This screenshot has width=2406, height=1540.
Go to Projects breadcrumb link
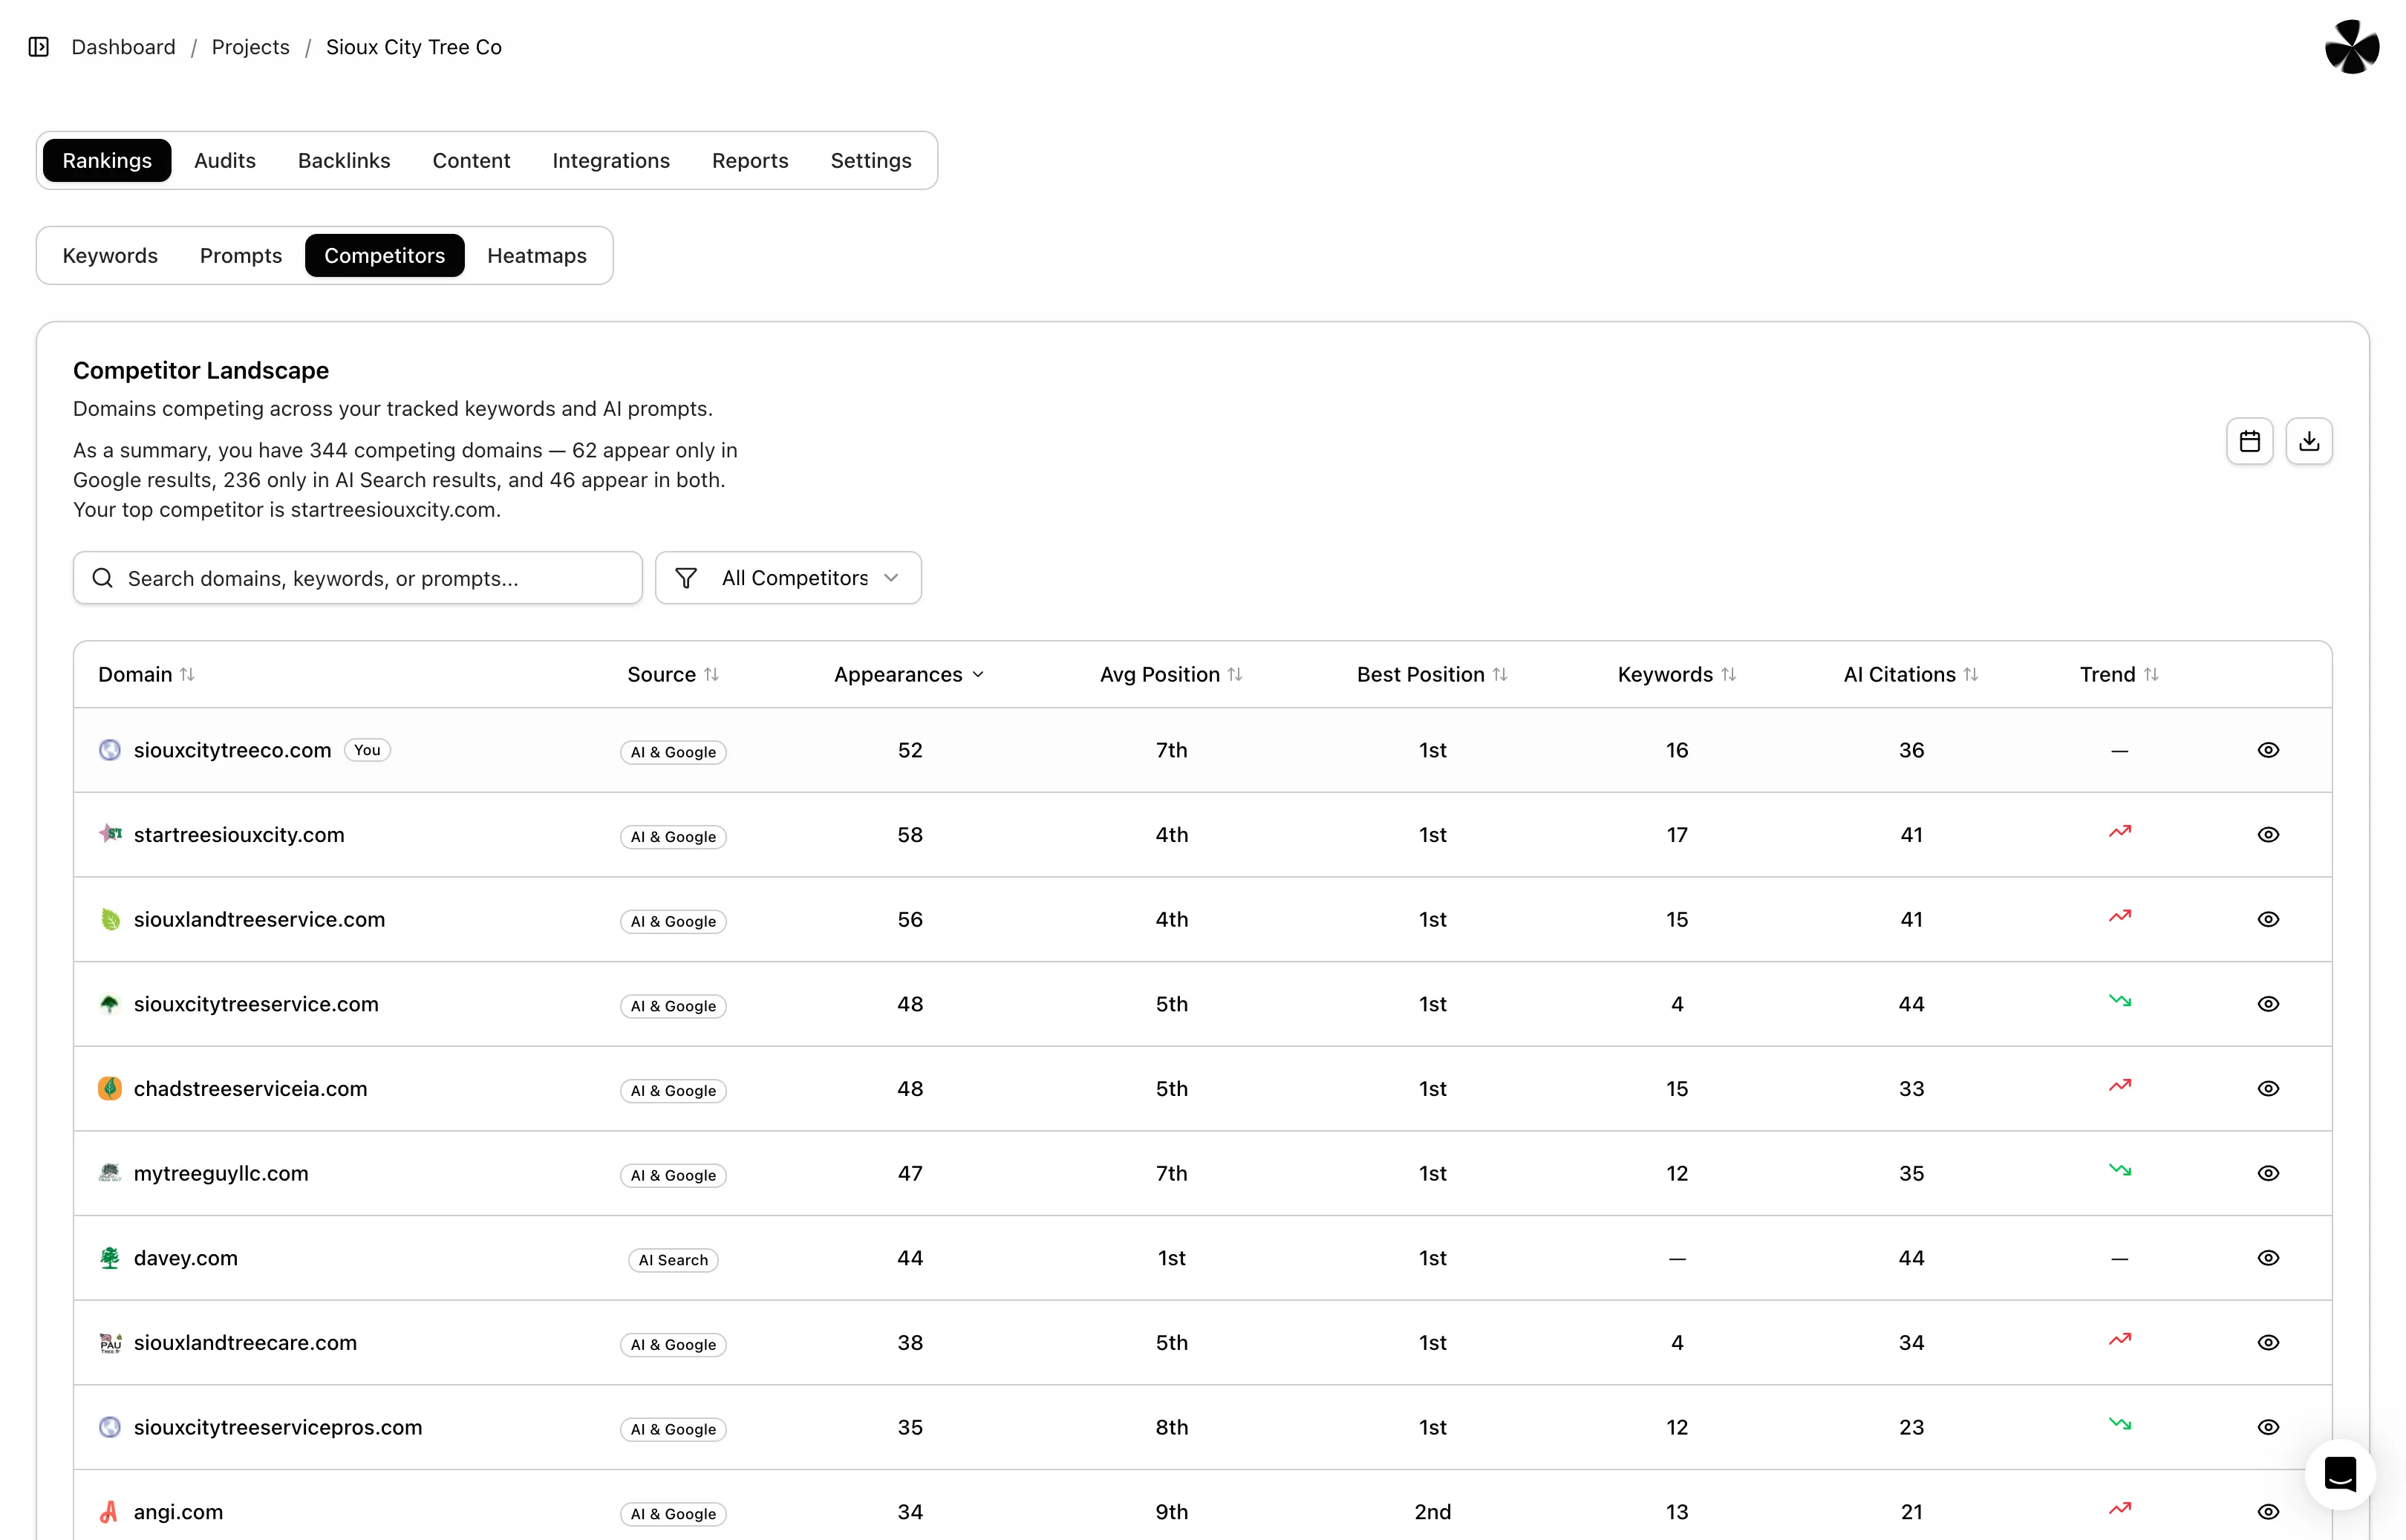(x=250, y=47)
